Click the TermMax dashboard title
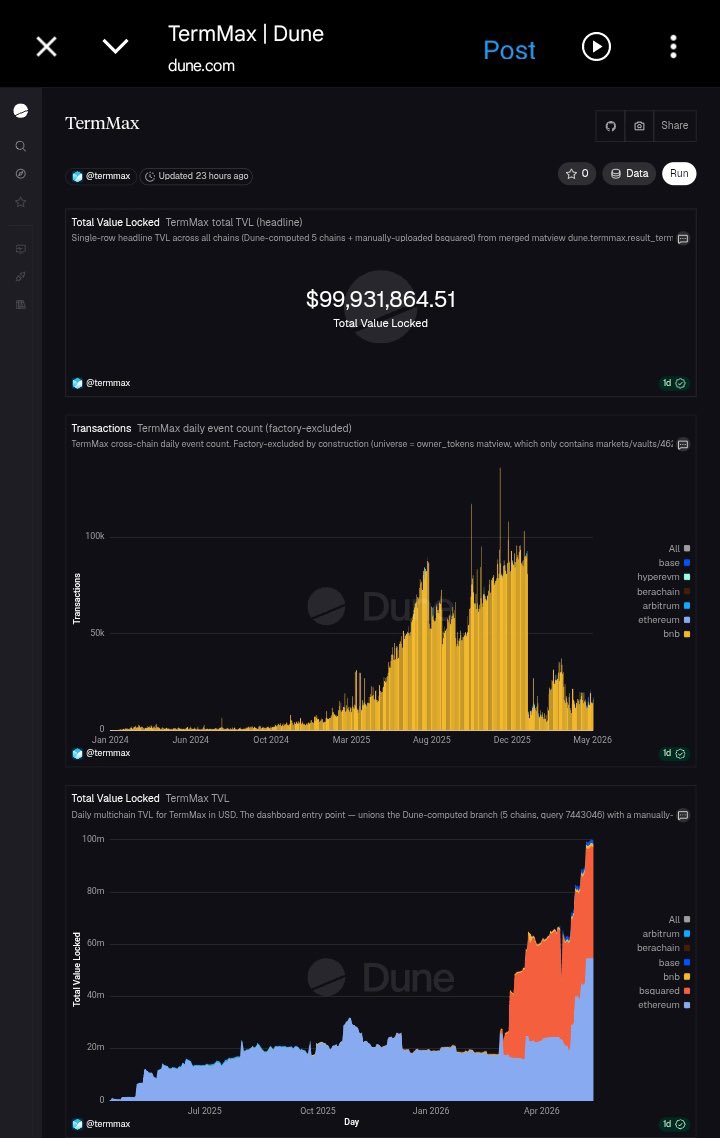 click(102, 123)
